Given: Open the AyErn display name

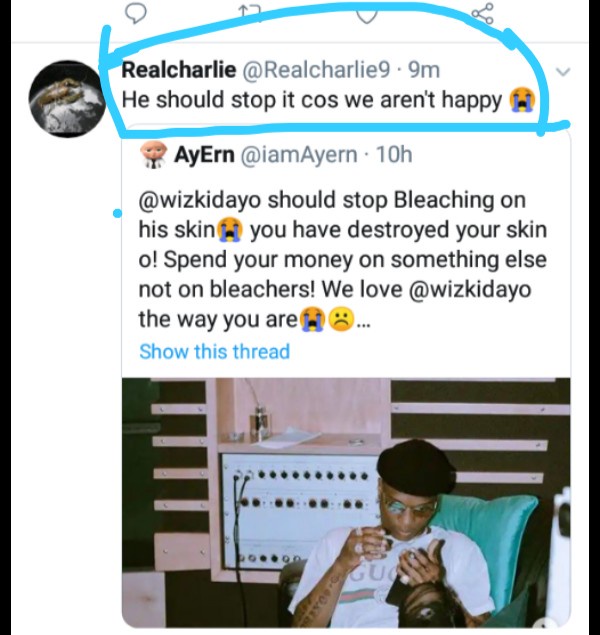Looking at the screenshot, I should pyautogui.click(x=203, y=155).
